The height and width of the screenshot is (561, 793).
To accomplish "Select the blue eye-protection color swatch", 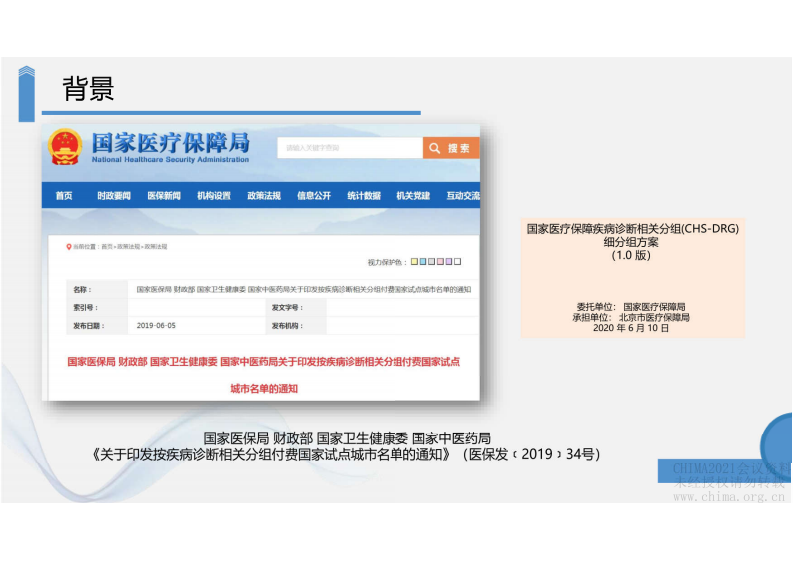I will [423, 262].
